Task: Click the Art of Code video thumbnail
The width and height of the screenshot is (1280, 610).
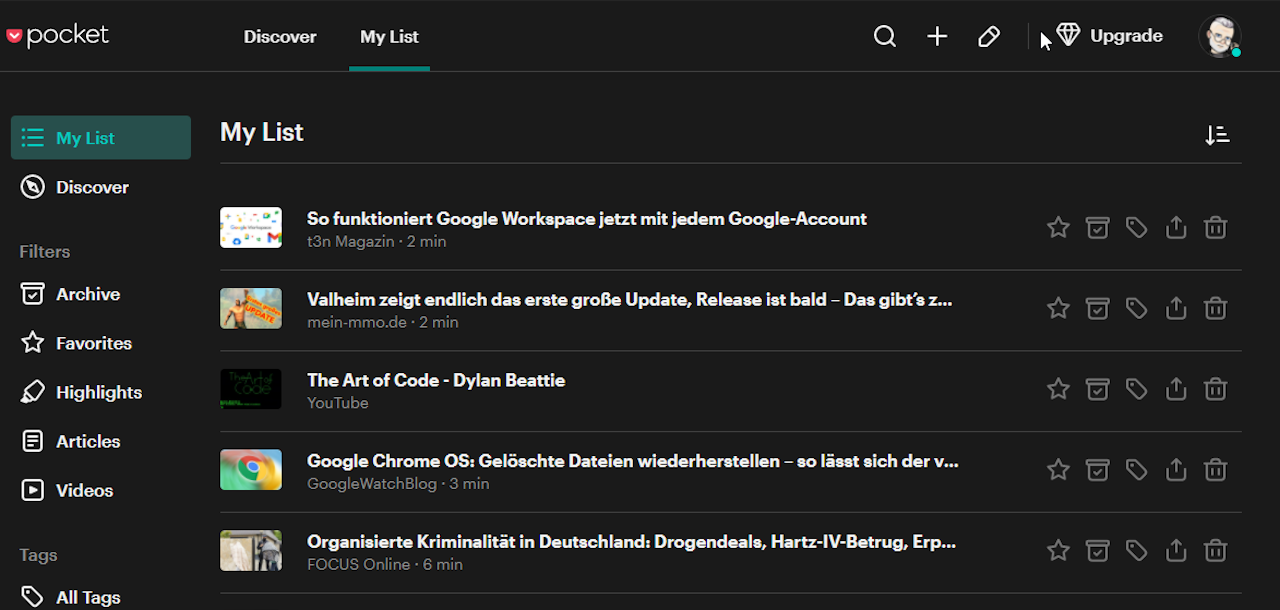Action: pyautogui.click(x=251, y=389)
